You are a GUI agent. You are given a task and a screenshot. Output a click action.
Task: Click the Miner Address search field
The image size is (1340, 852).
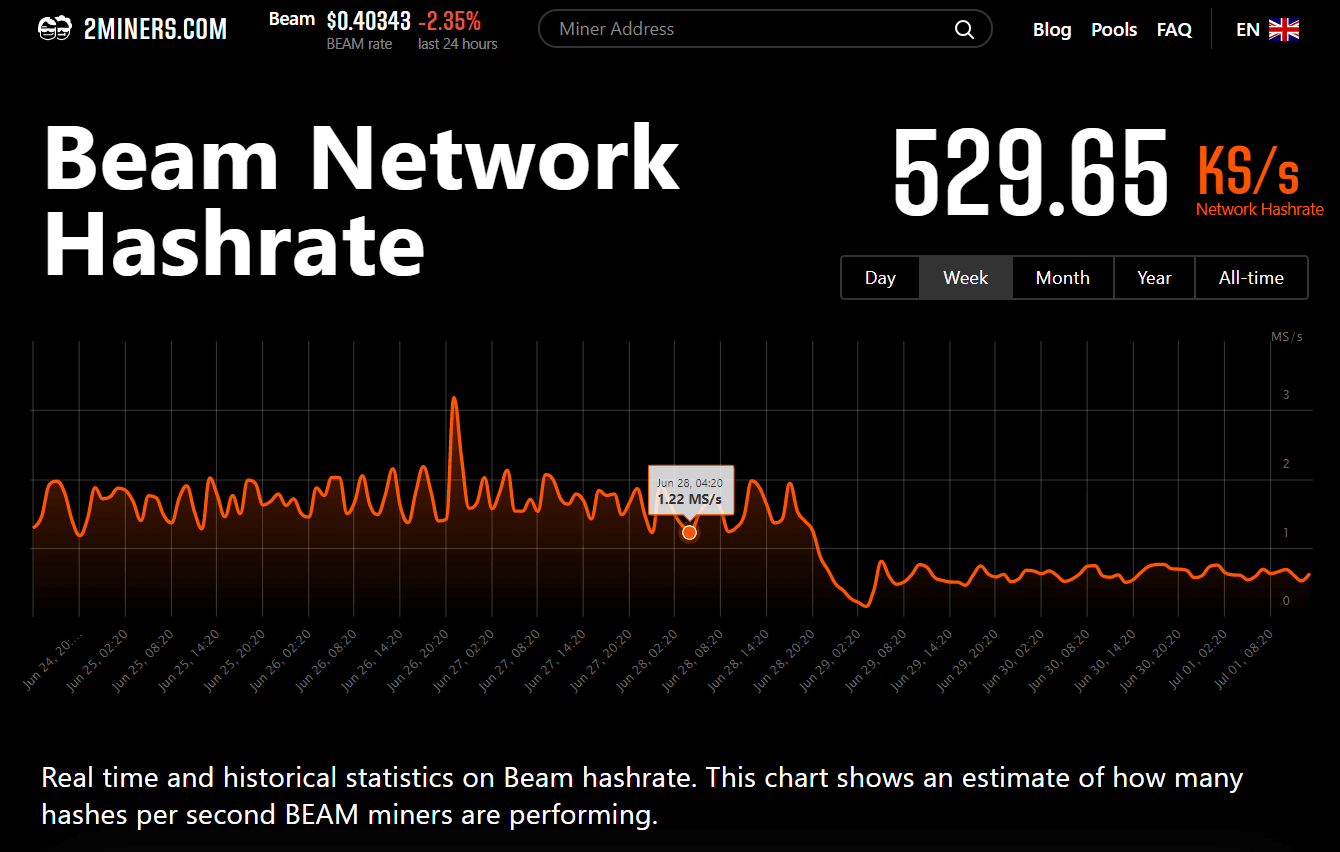pyautogui.click(x=740, y=29)
